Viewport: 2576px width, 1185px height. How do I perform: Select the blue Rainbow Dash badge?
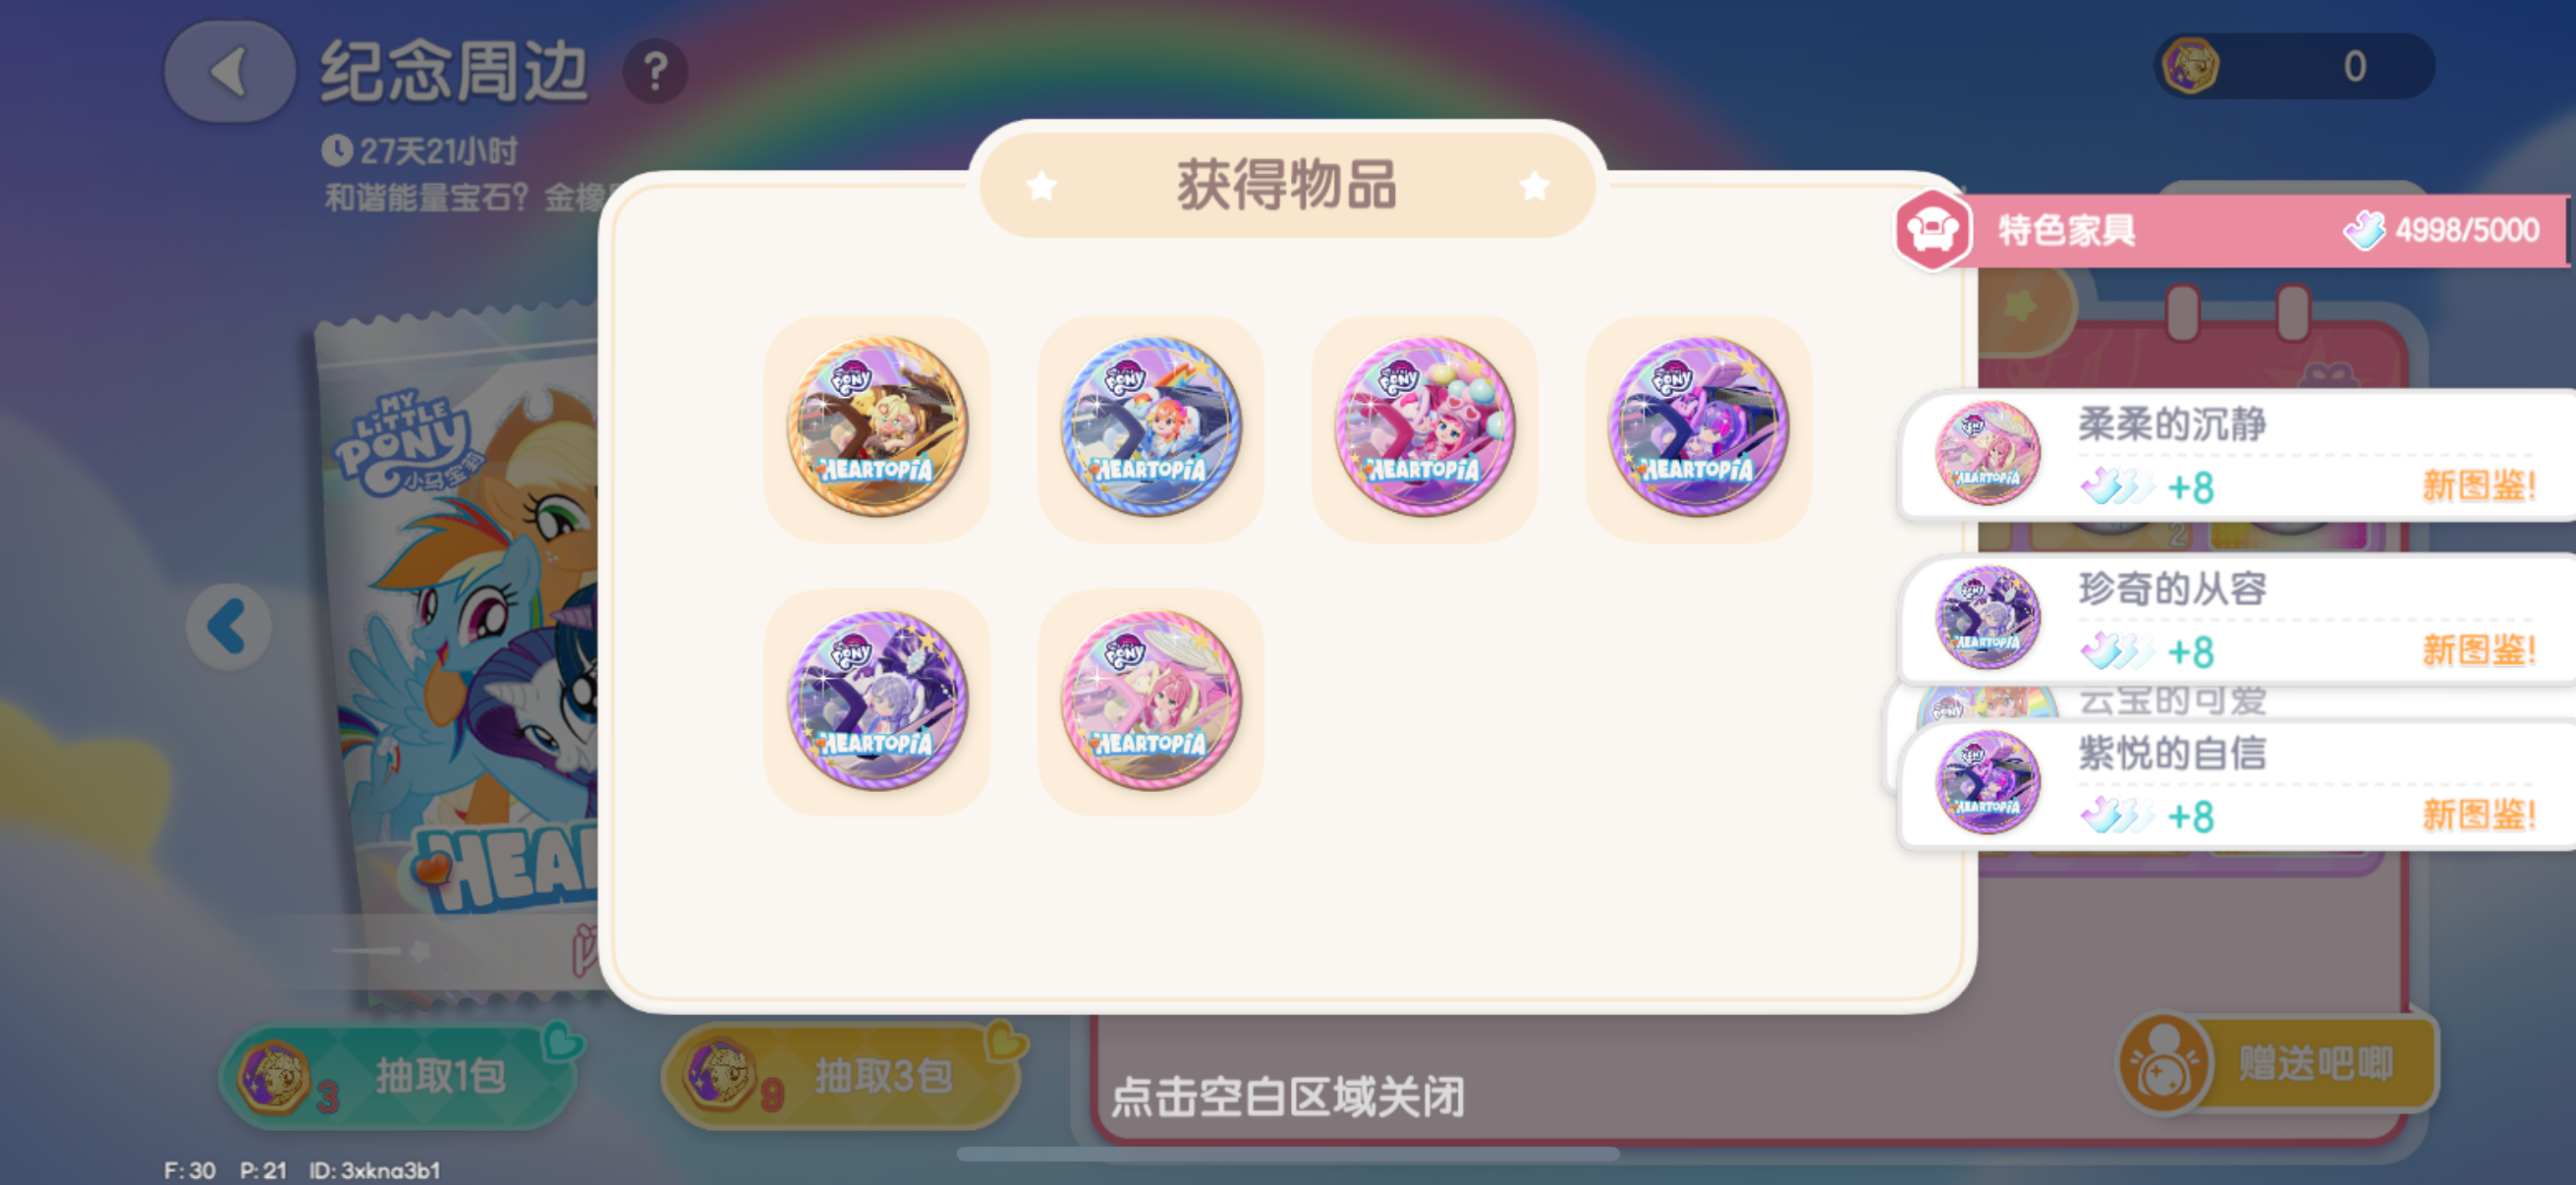pyautogui.click(x=1151, y=428)
